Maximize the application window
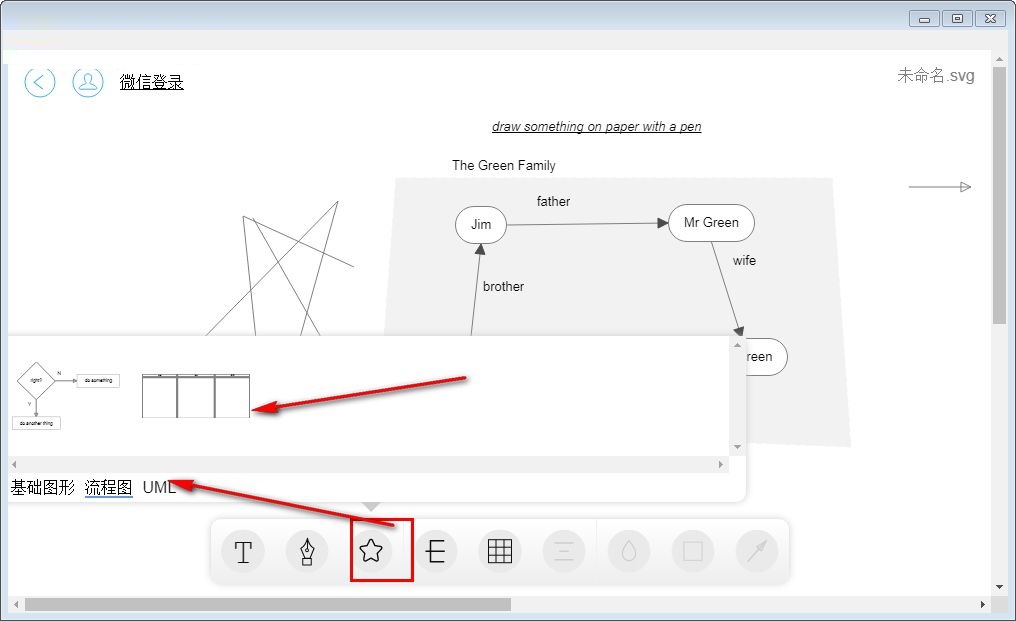Screen dimensions: 1016x621 (x=957, y=19)
